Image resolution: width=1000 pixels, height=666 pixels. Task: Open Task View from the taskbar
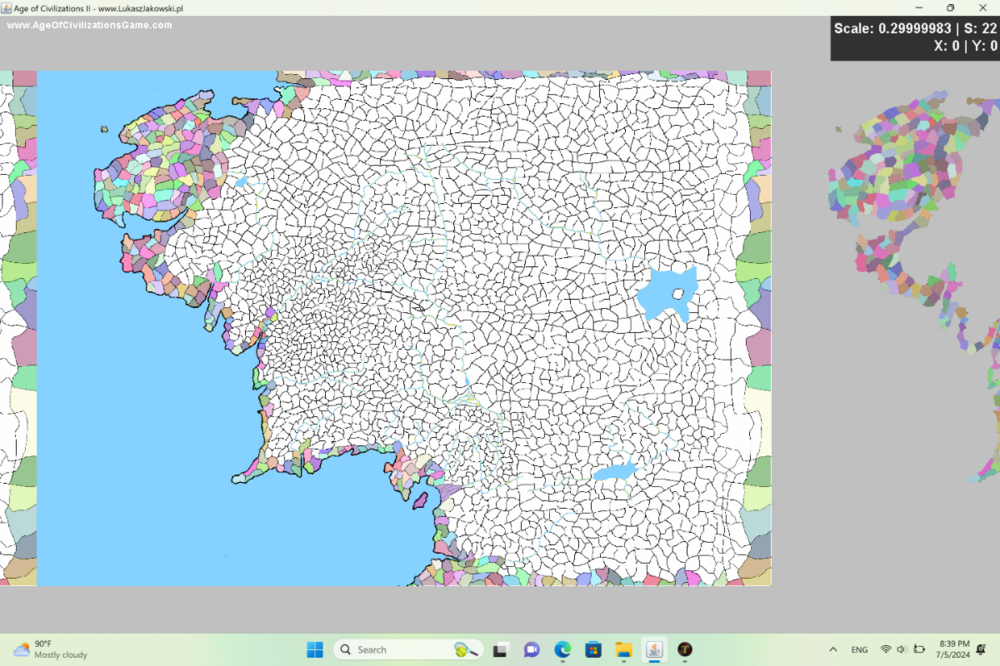pyautogui.click(x=500, y=649)
